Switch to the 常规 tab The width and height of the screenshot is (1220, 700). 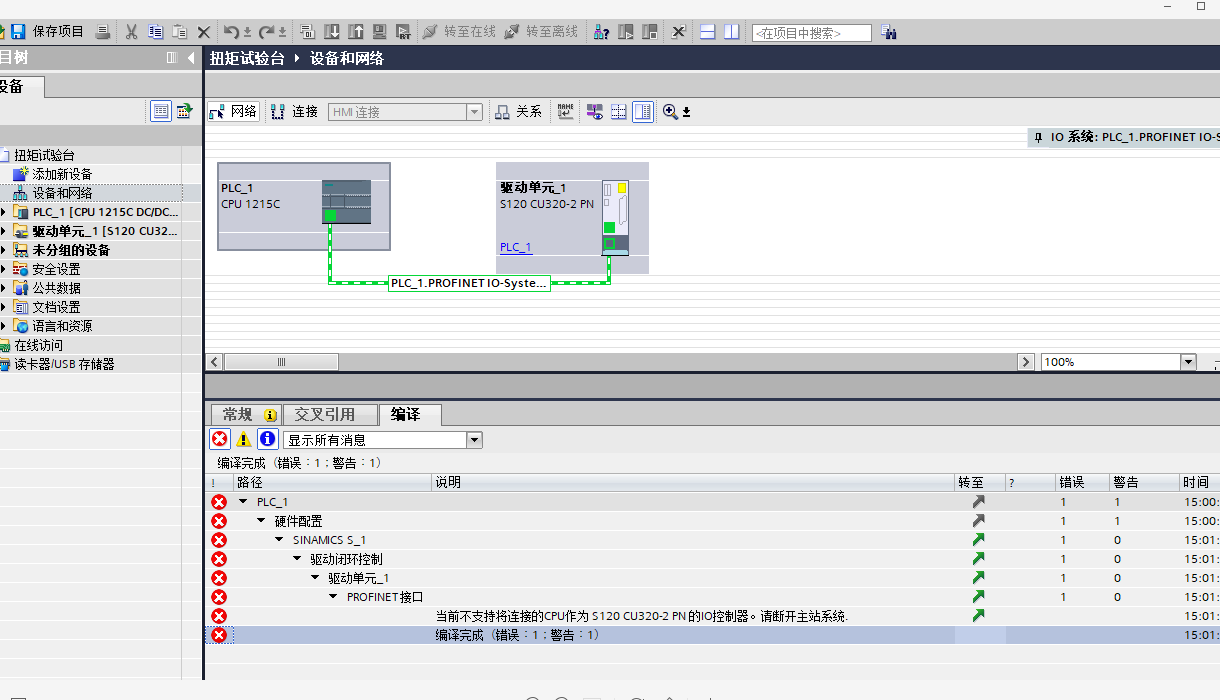point(238,414)
